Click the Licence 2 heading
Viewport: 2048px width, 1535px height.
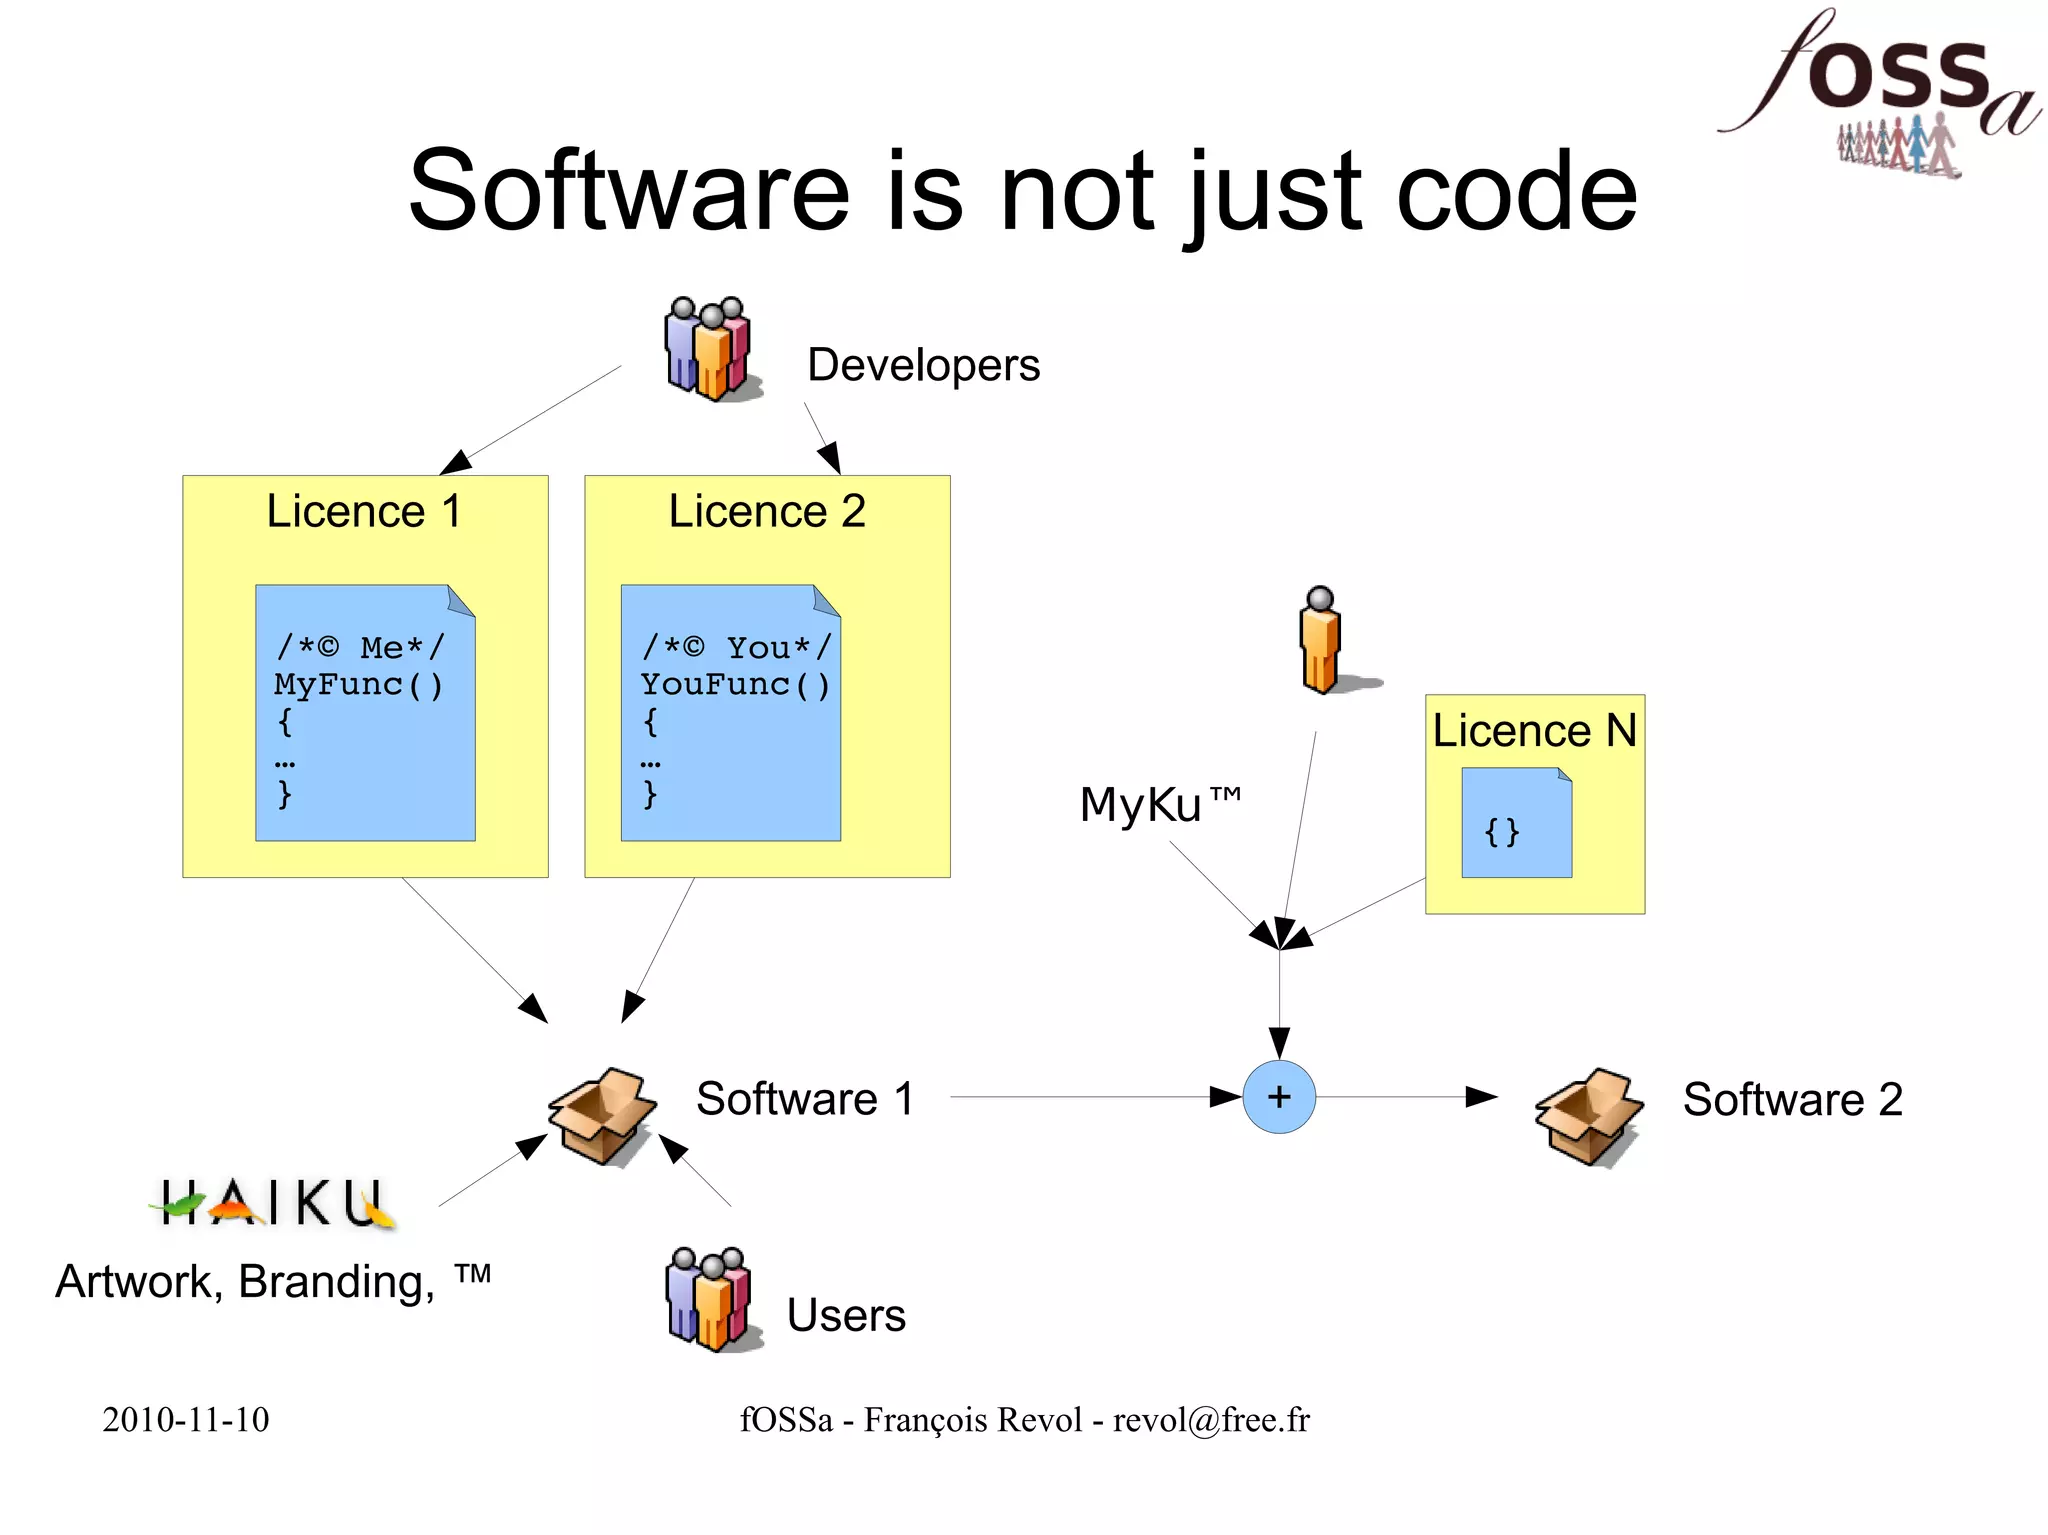[x=767, y=511]
